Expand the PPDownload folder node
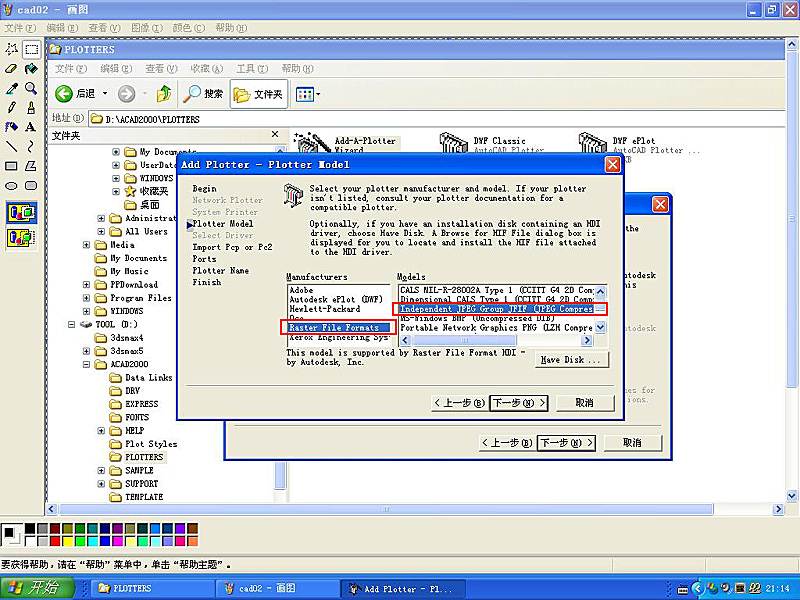The image size is (800, 600). pyautogui.click(x=86, y=285)
